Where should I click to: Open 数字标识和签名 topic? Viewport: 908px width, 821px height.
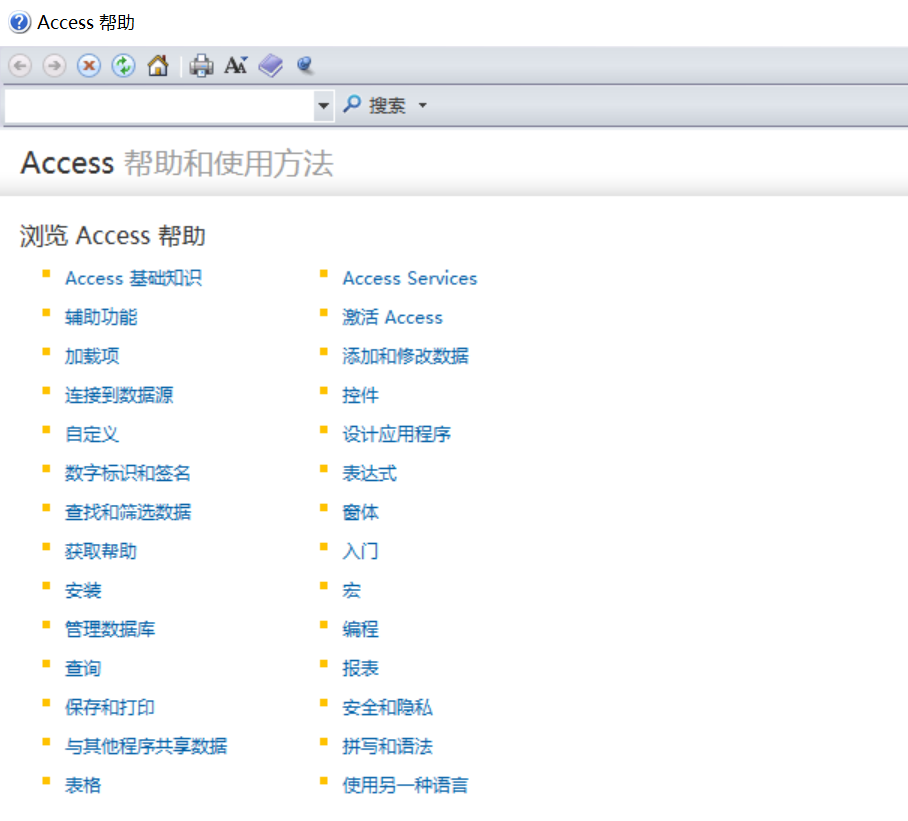[x=127, y=474]
